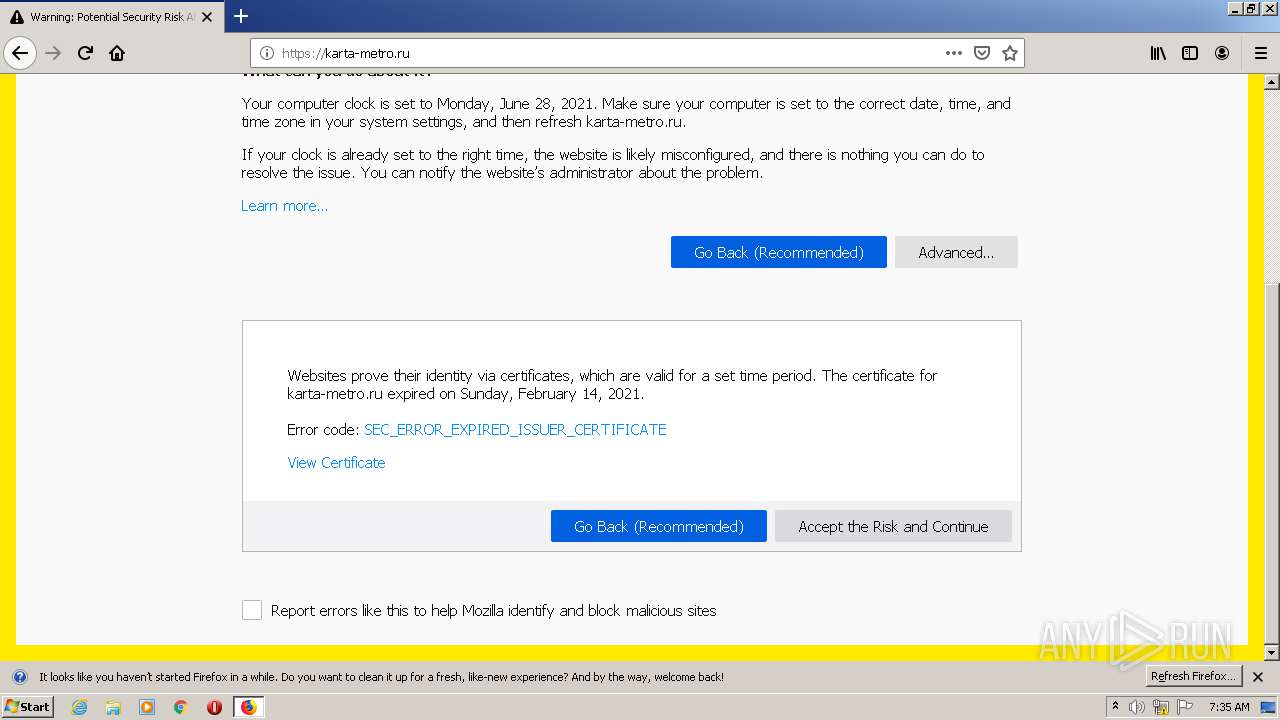
Task: Open Firefox Account menu
Action: pos(1222,53)
